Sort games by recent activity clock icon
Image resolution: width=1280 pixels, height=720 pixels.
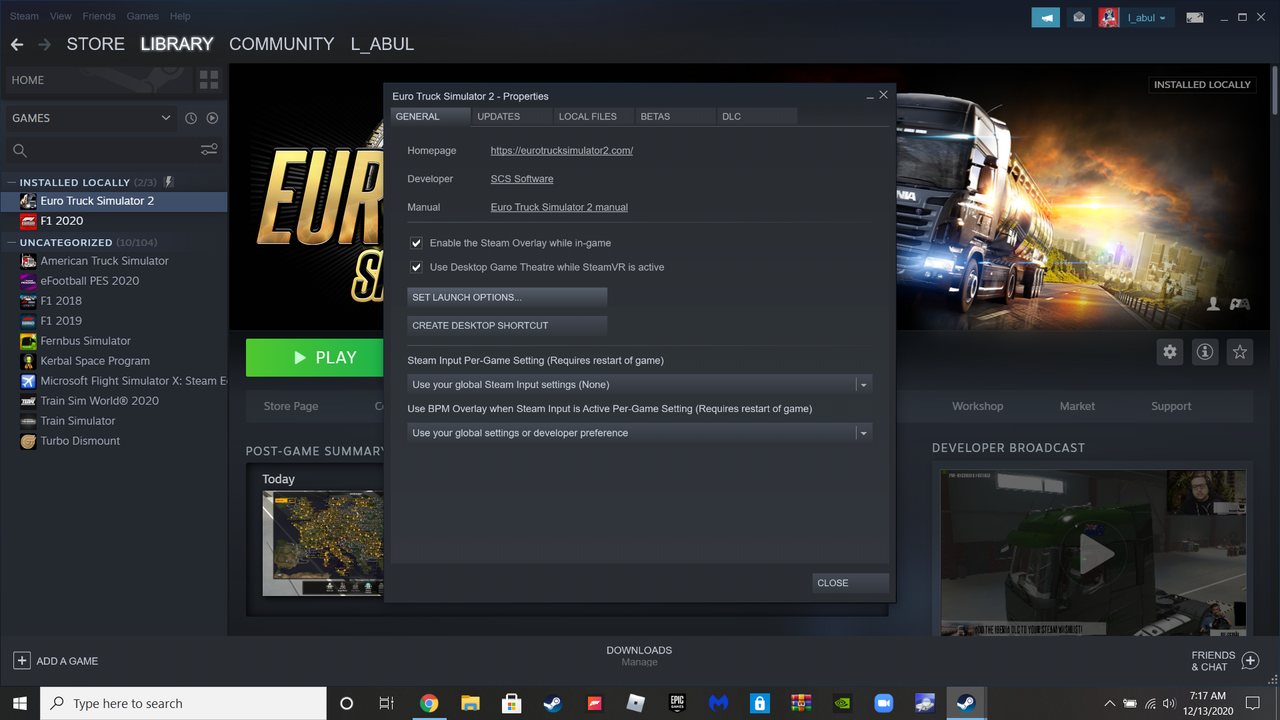[x=191, y=118]
